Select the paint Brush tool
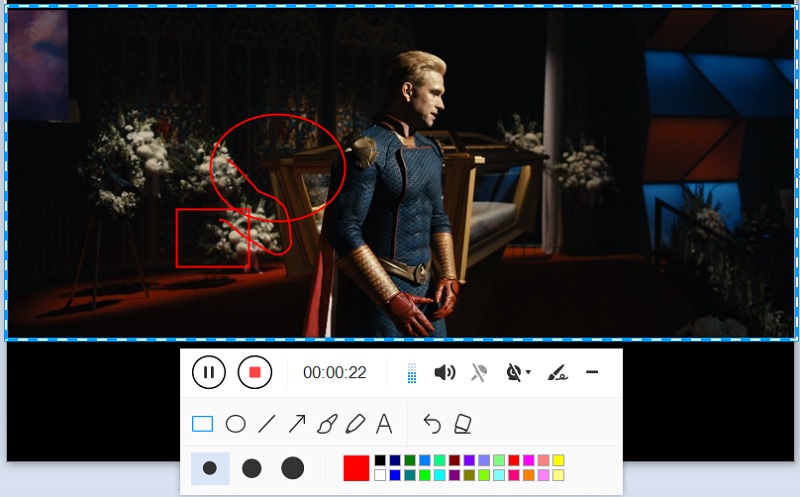Image resolution: width=800 pixels, height=497 pixels. point(327,424)
